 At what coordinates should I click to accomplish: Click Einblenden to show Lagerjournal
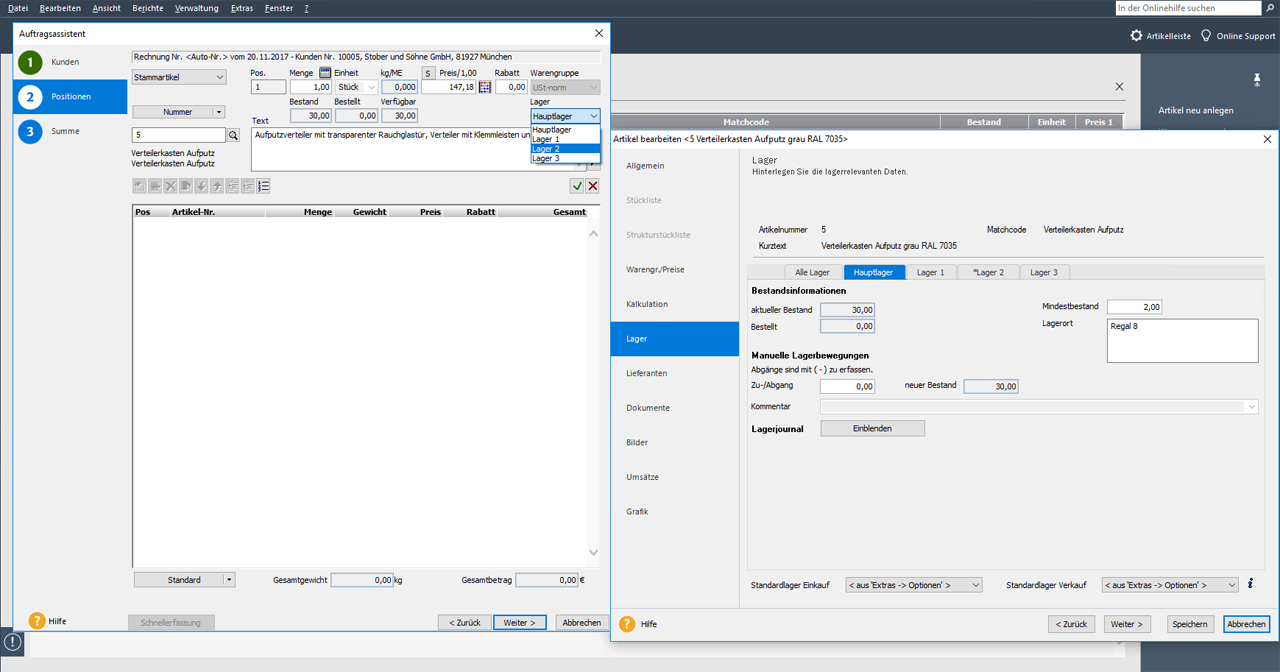[x=873, y=428]
